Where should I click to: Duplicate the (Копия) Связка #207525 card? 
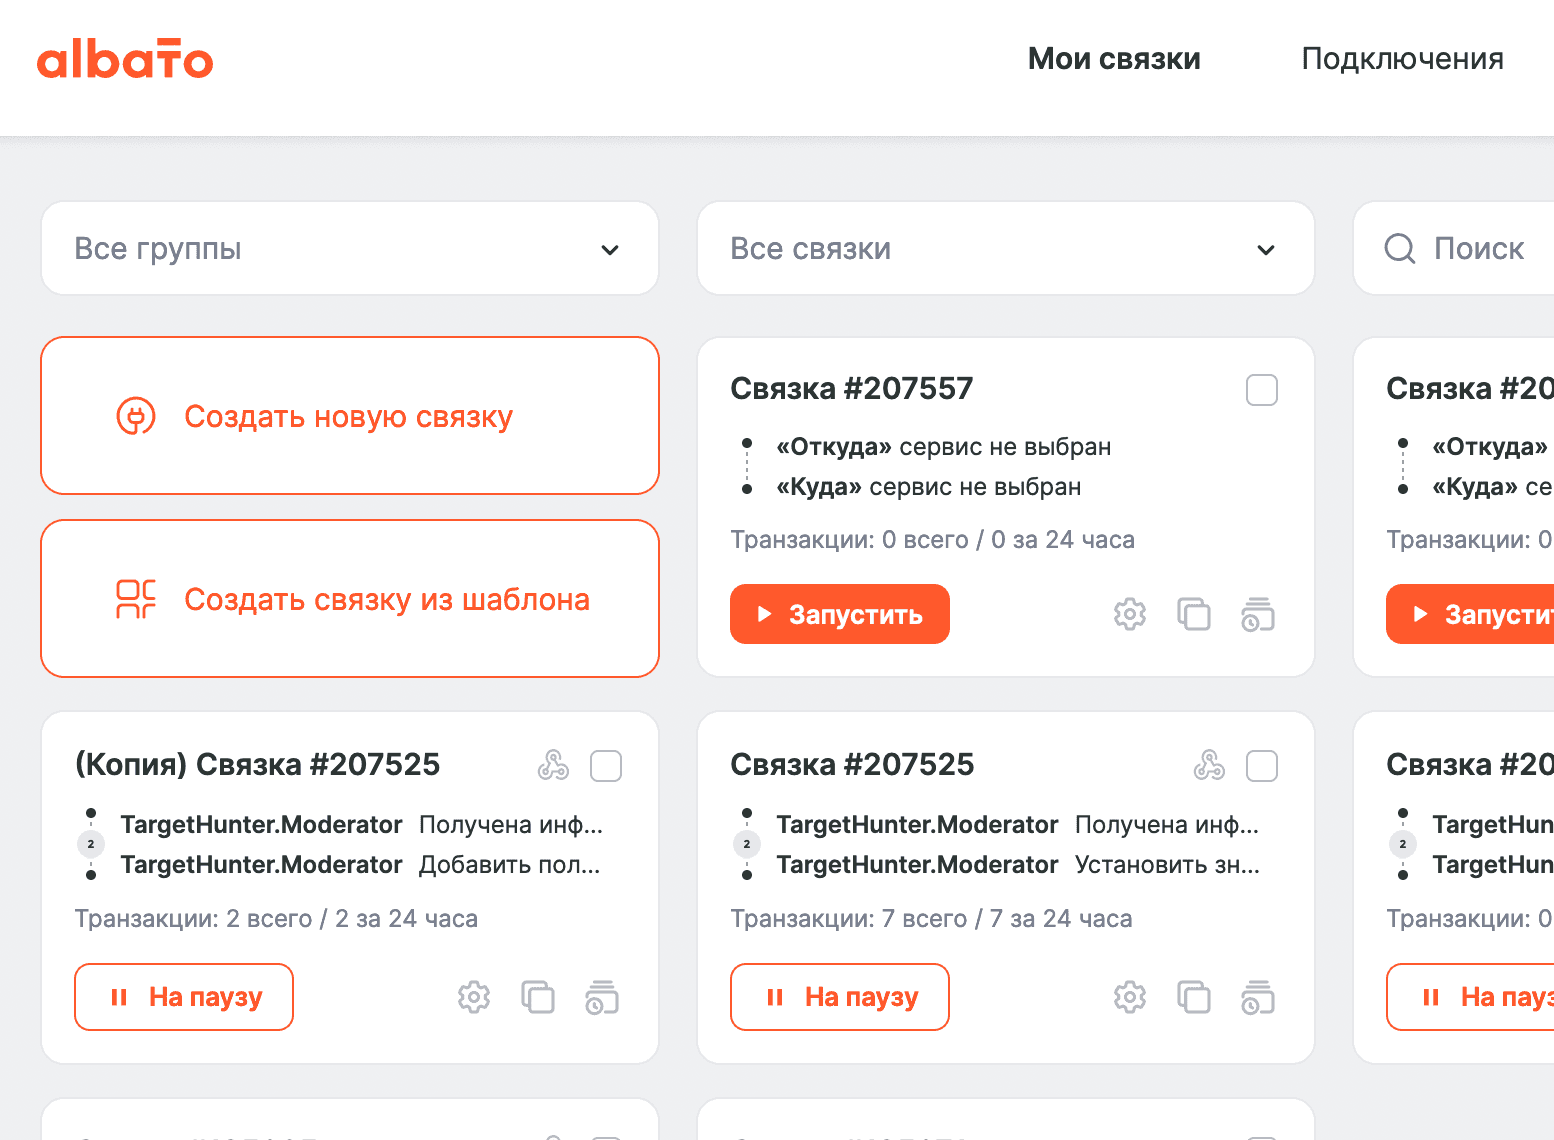(x=537, y=997)
